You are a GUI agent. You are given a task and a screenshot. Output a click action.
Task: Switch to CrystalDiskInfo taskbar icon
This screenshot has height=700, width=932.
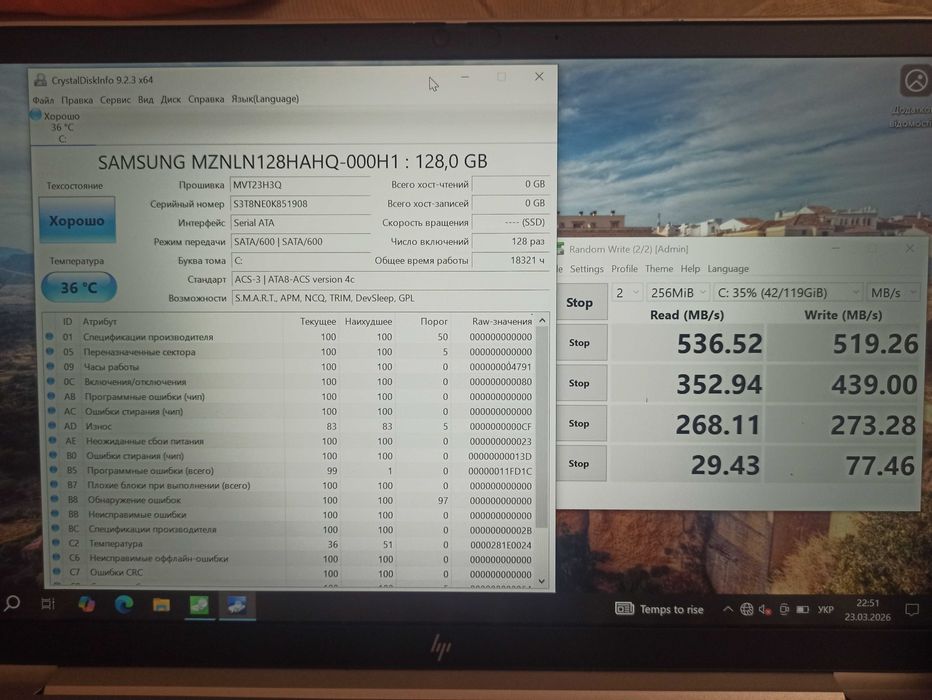click(x=237, y=606)
